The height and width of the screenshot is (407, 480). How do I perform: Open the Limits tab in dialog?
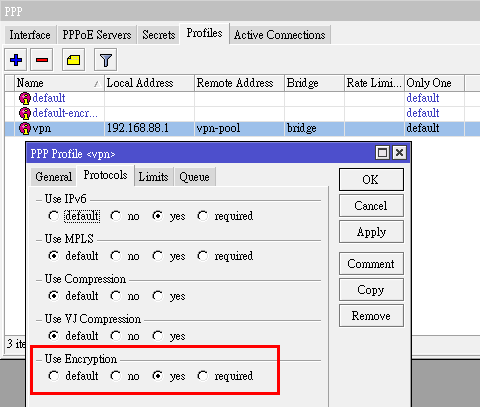[153, 177]
